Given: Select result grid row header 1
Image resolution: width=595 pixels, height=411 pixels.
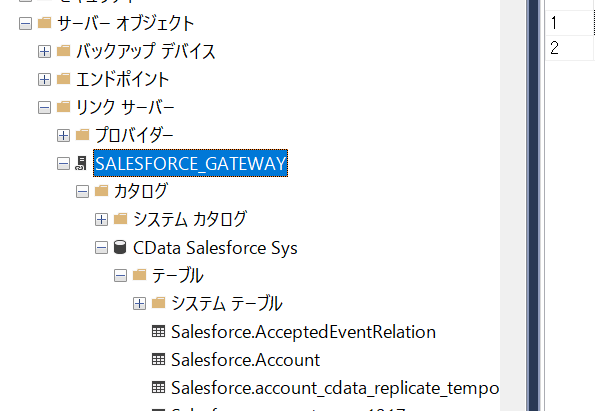Looking at the screenshot, I should 569,23.
